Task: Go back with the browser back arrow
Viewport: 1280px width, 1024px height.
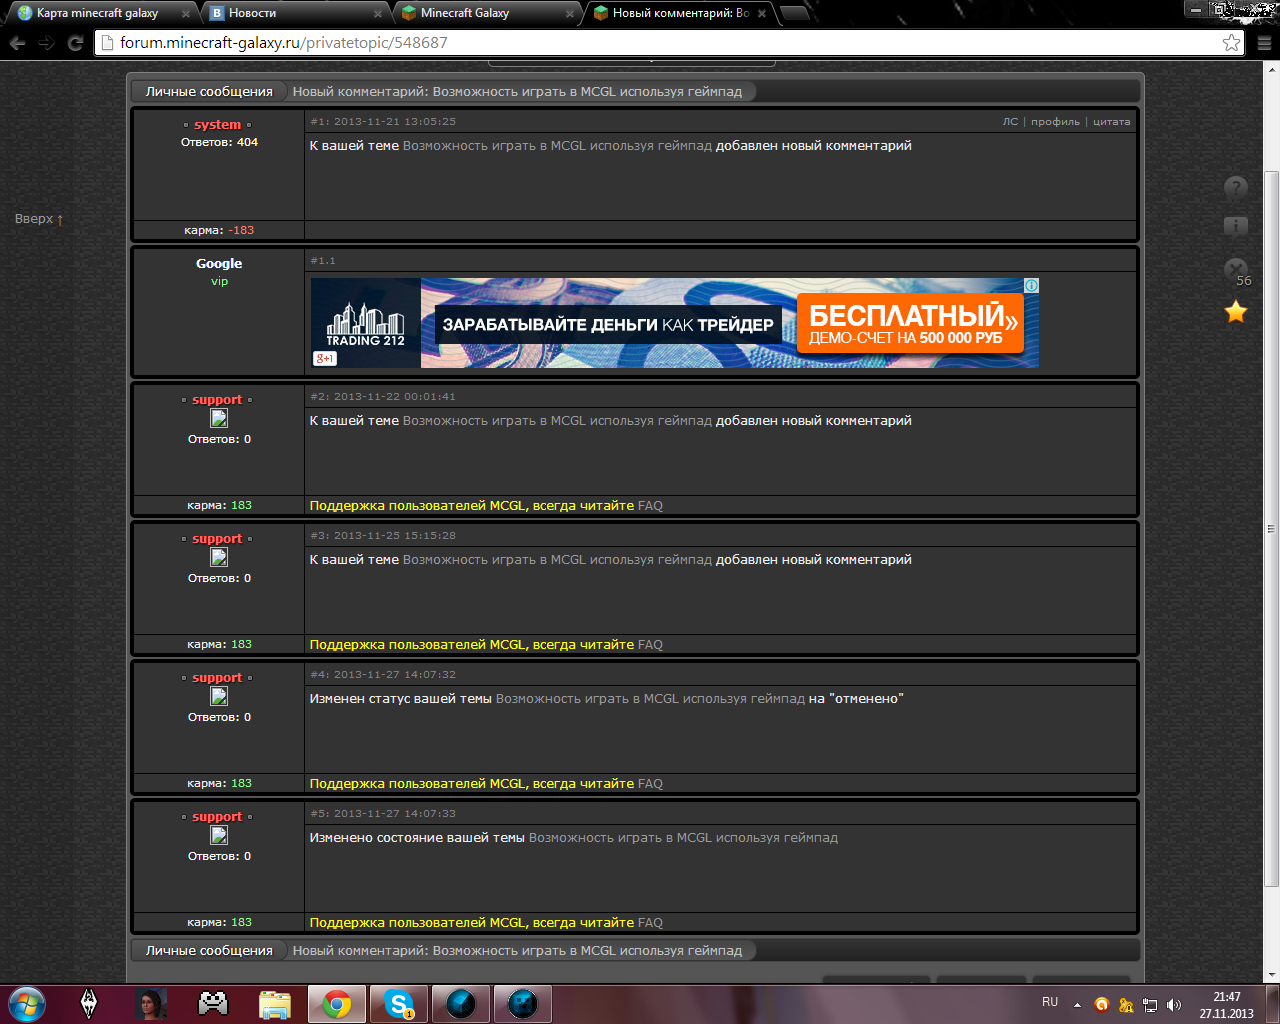Action: pos(17,43)
